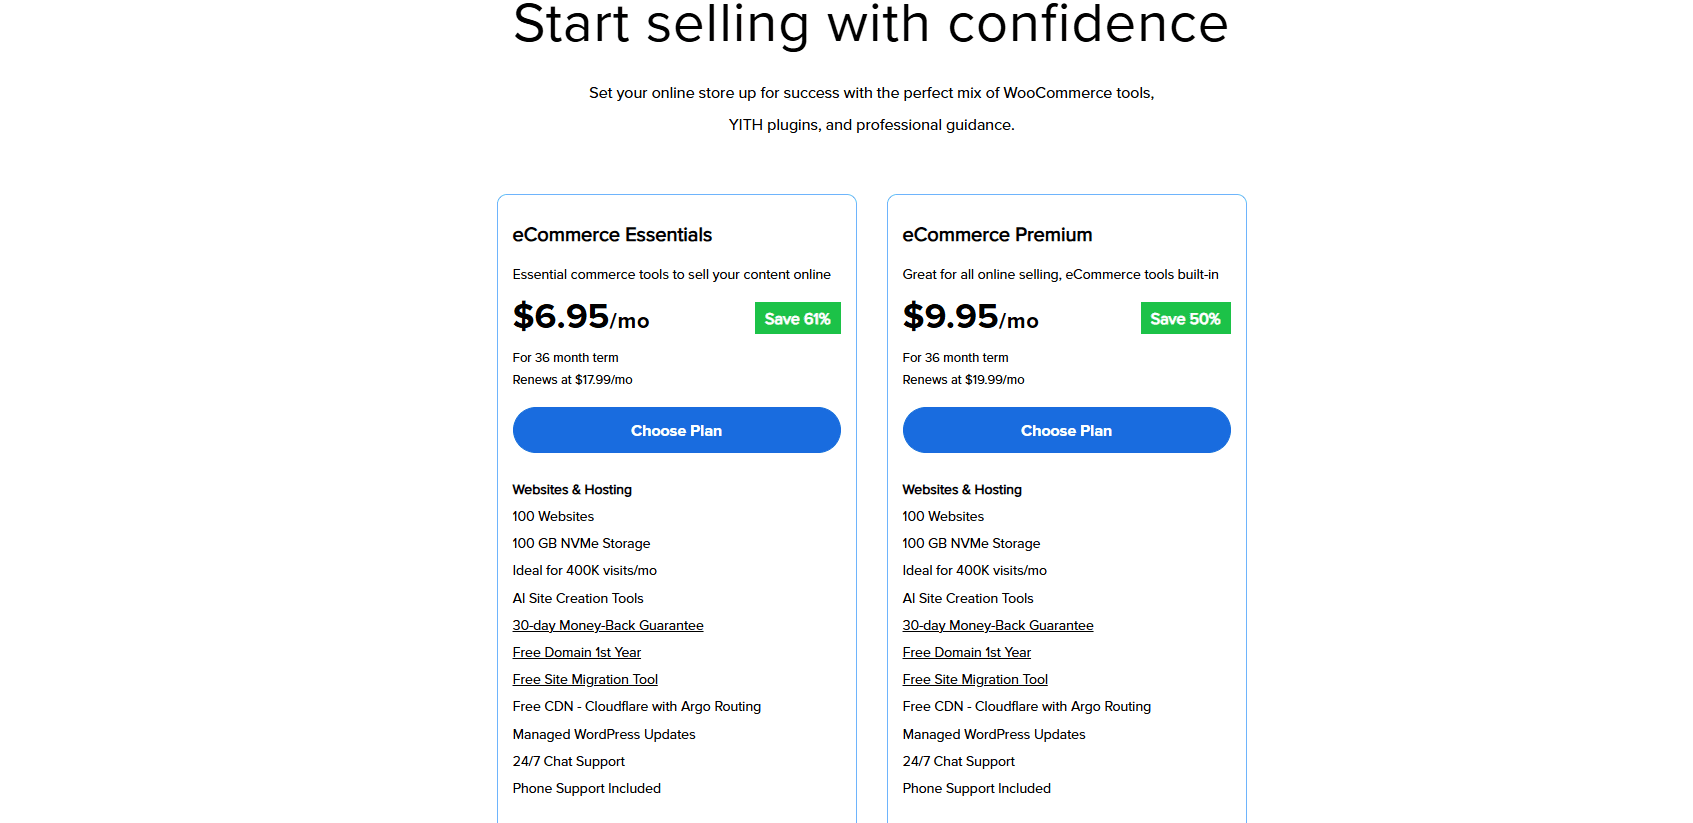Image resolution: width=1693 pixels, height=823 pixels.
Task: Click the $6.95/mo price text
Action: [581, 317]
